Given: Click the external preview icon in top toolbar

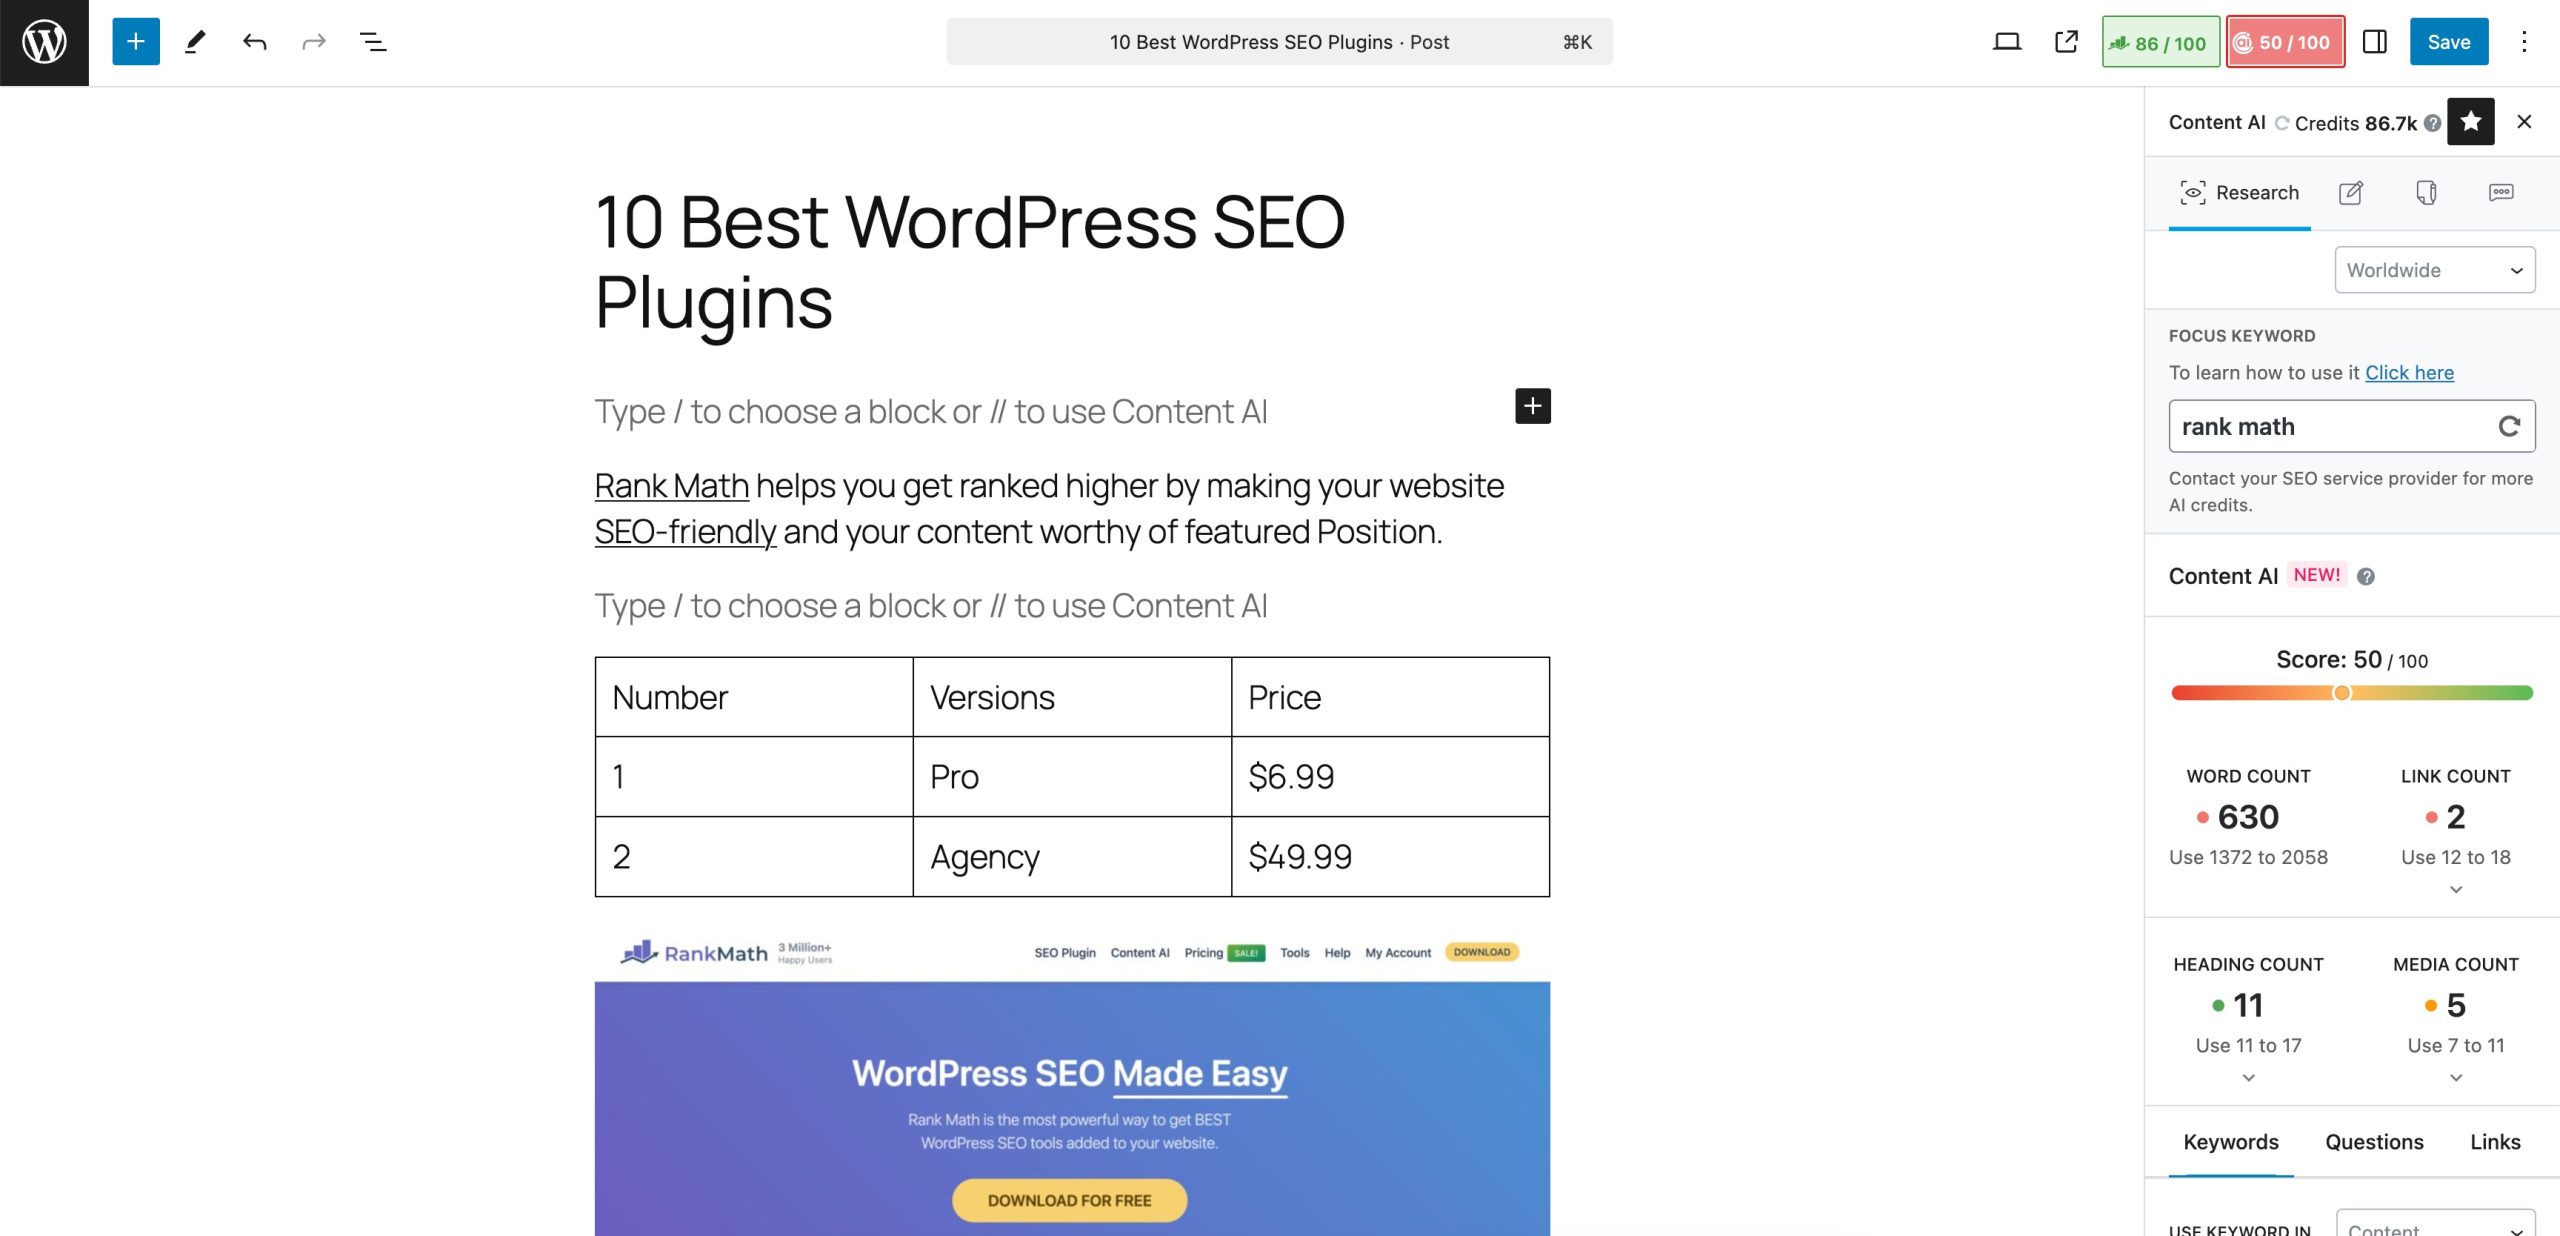Looking at the screenshot, I should [2065, 41].
